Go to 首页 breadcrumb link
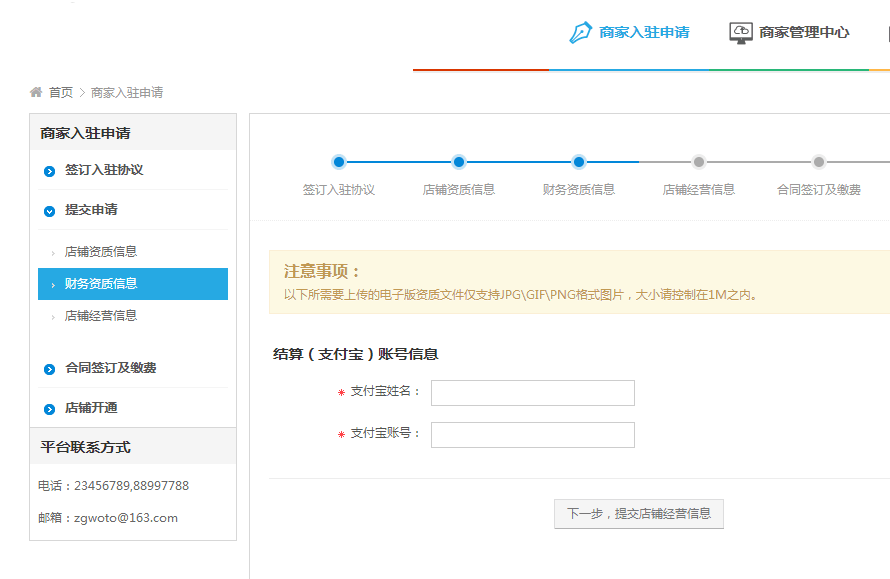 pos(61,92)
